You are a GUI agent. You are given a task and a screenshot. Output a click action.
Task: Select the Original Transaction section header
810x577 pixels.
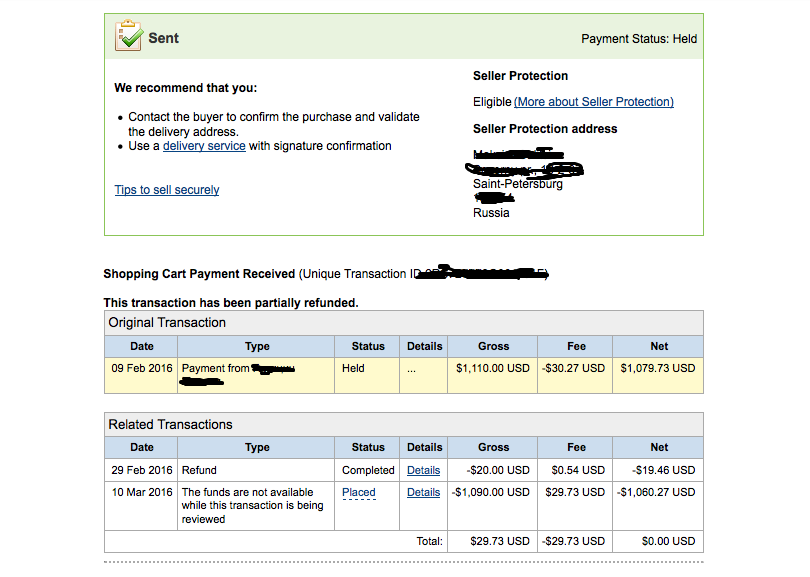tap(167, 323)
